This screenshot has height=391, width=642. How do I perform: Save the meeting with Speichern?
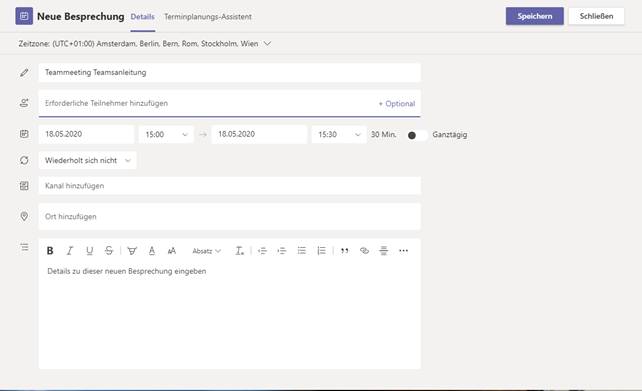(534, 16)
